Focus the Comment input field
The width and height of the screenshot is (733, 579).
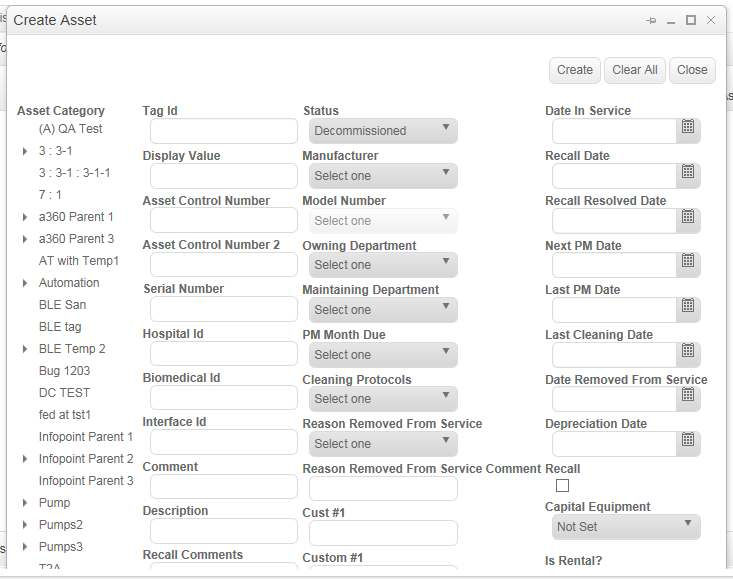point(224,486)
